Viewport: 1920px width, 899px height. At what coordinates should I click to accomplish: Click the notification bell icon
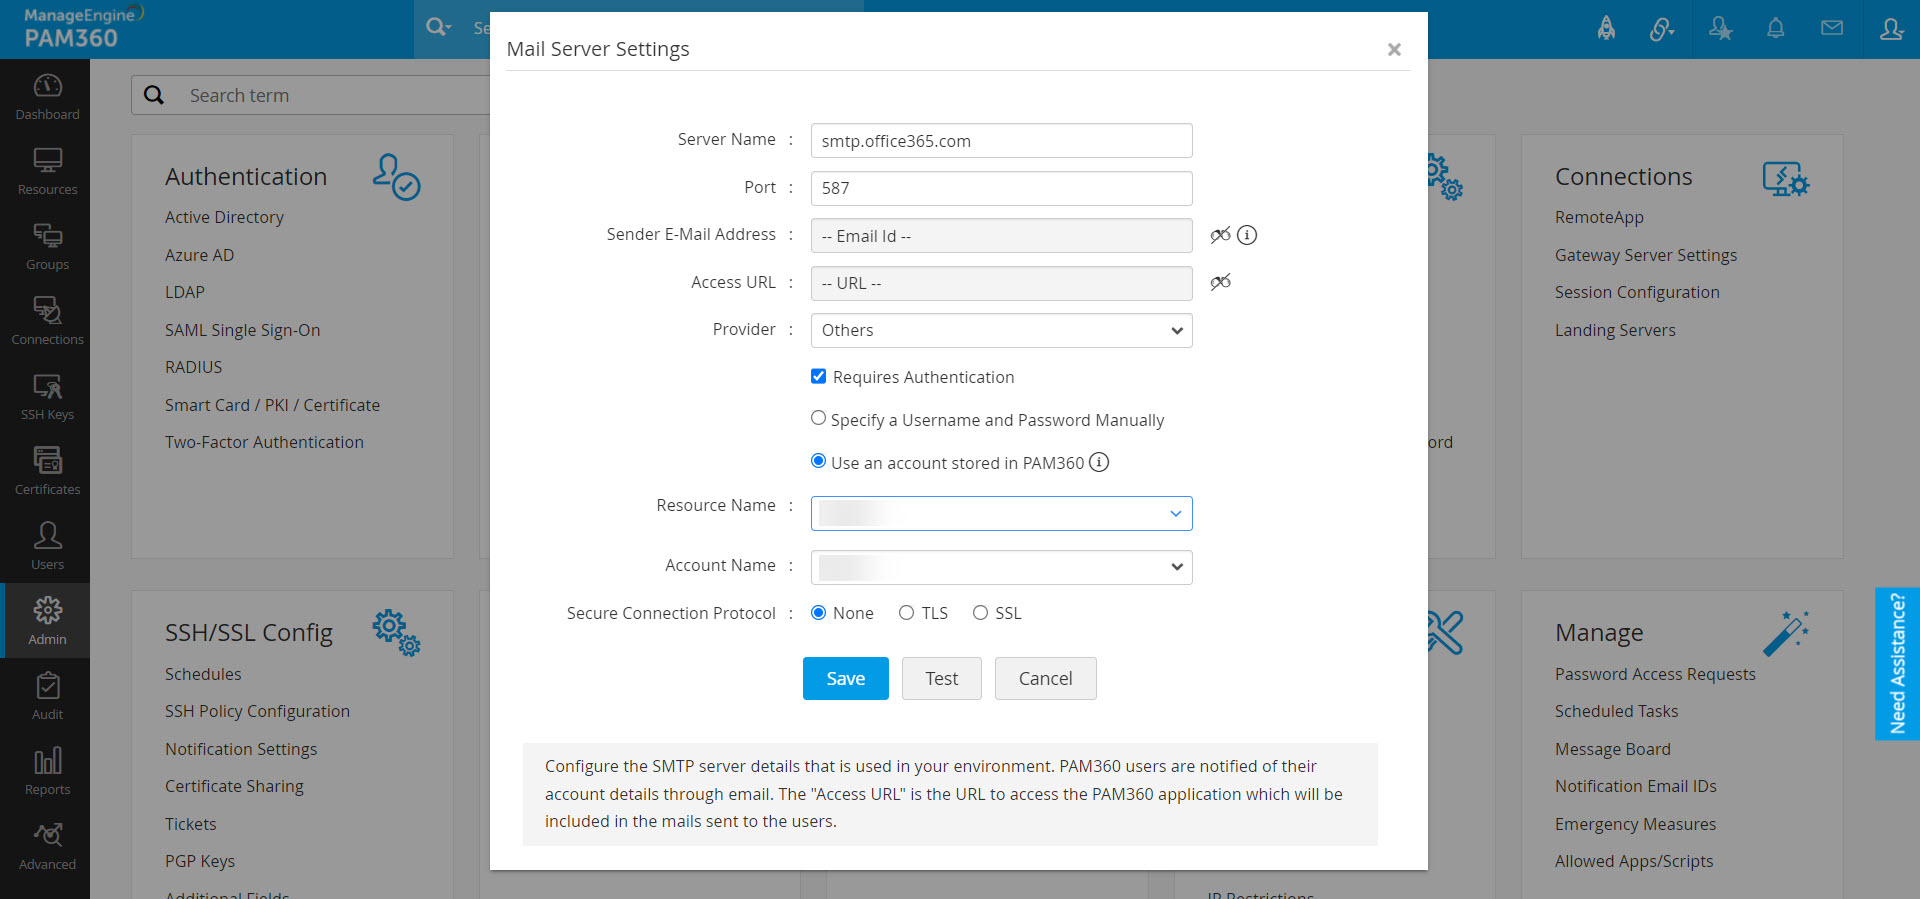pos(1775,28)
